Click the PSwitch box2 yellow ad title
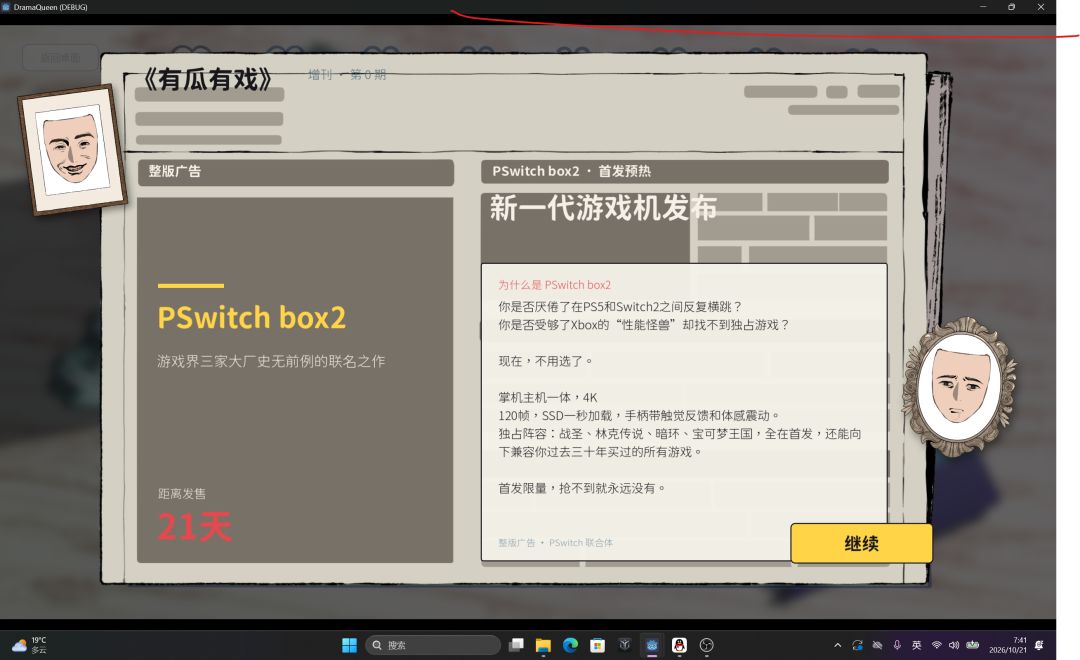This screenshot has width=1080, height=660. pyautogui.click(x=252, y=318)
